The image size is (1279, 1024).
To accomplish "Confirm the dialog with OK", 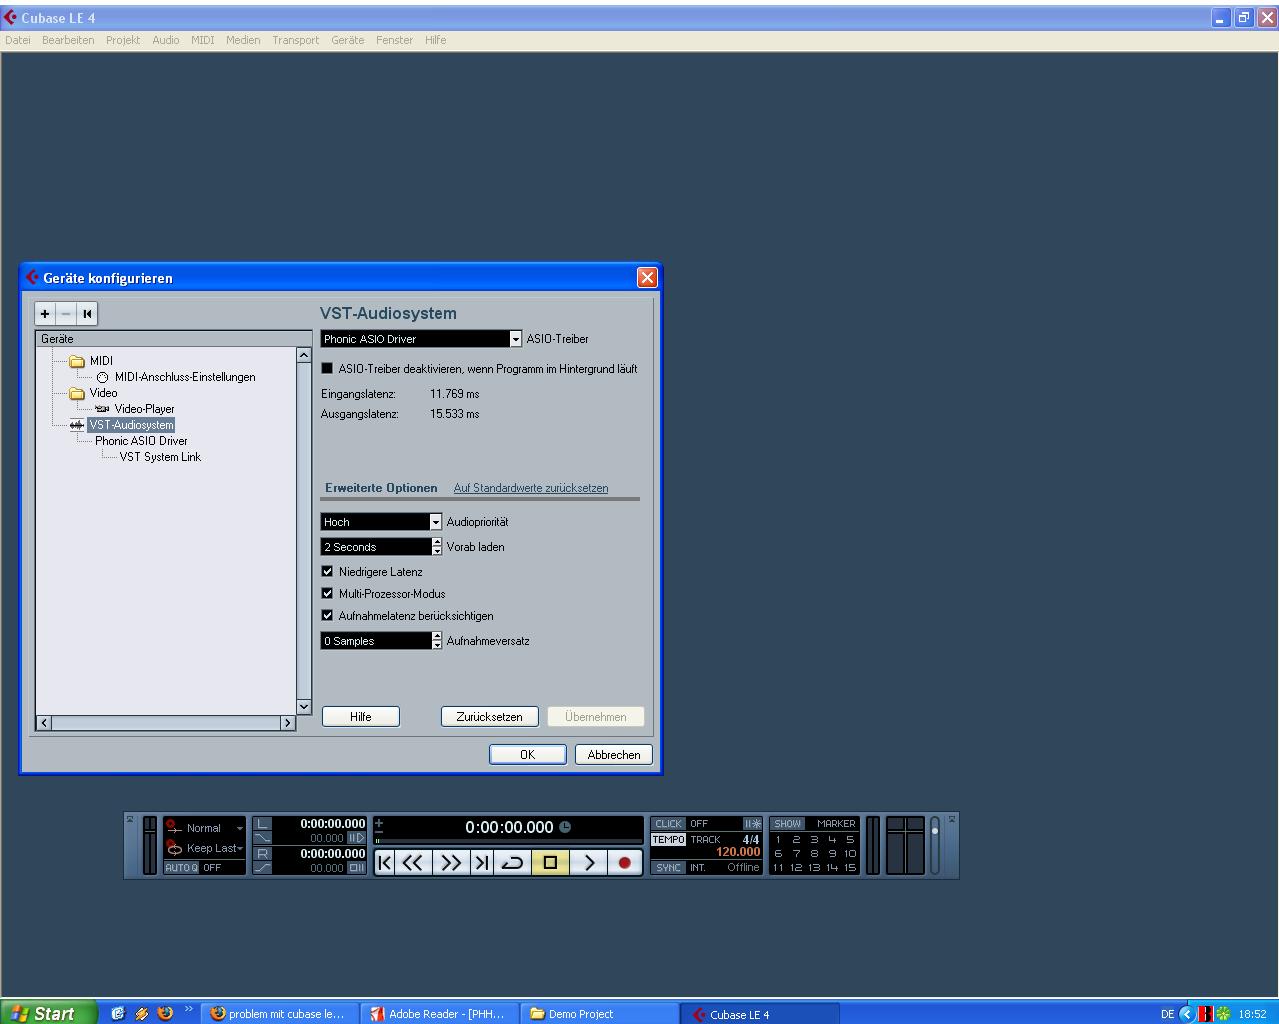I will 528,755.
